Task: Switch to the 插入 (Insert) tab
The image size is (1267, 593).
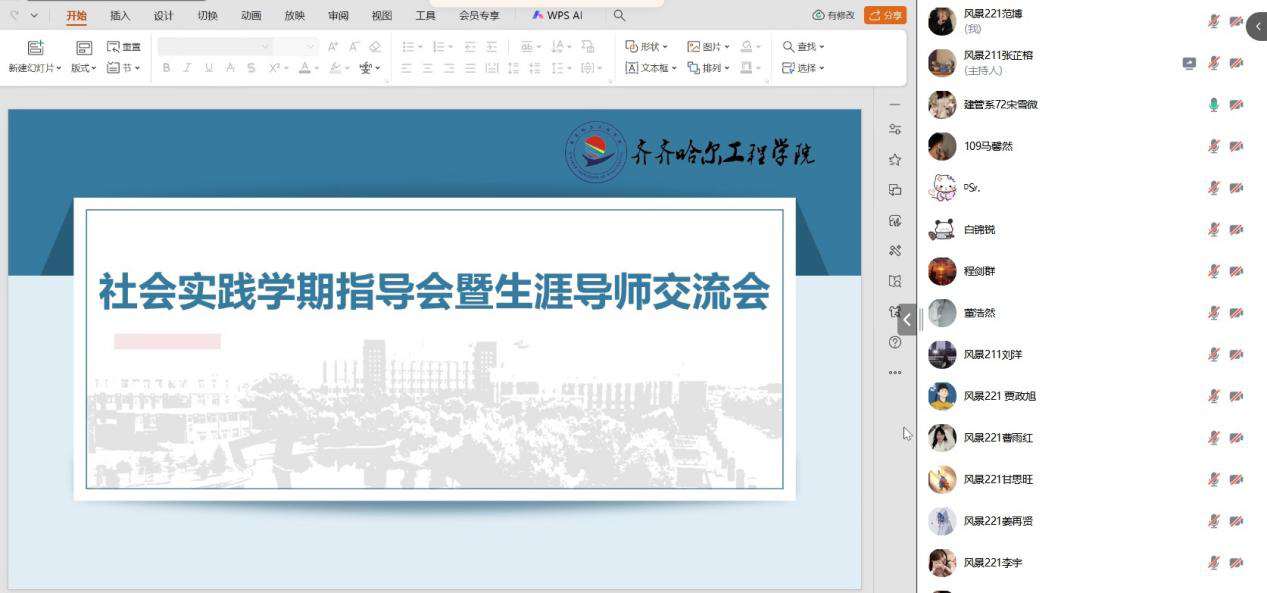Action: pyautogui.click(x=120, y=16)
